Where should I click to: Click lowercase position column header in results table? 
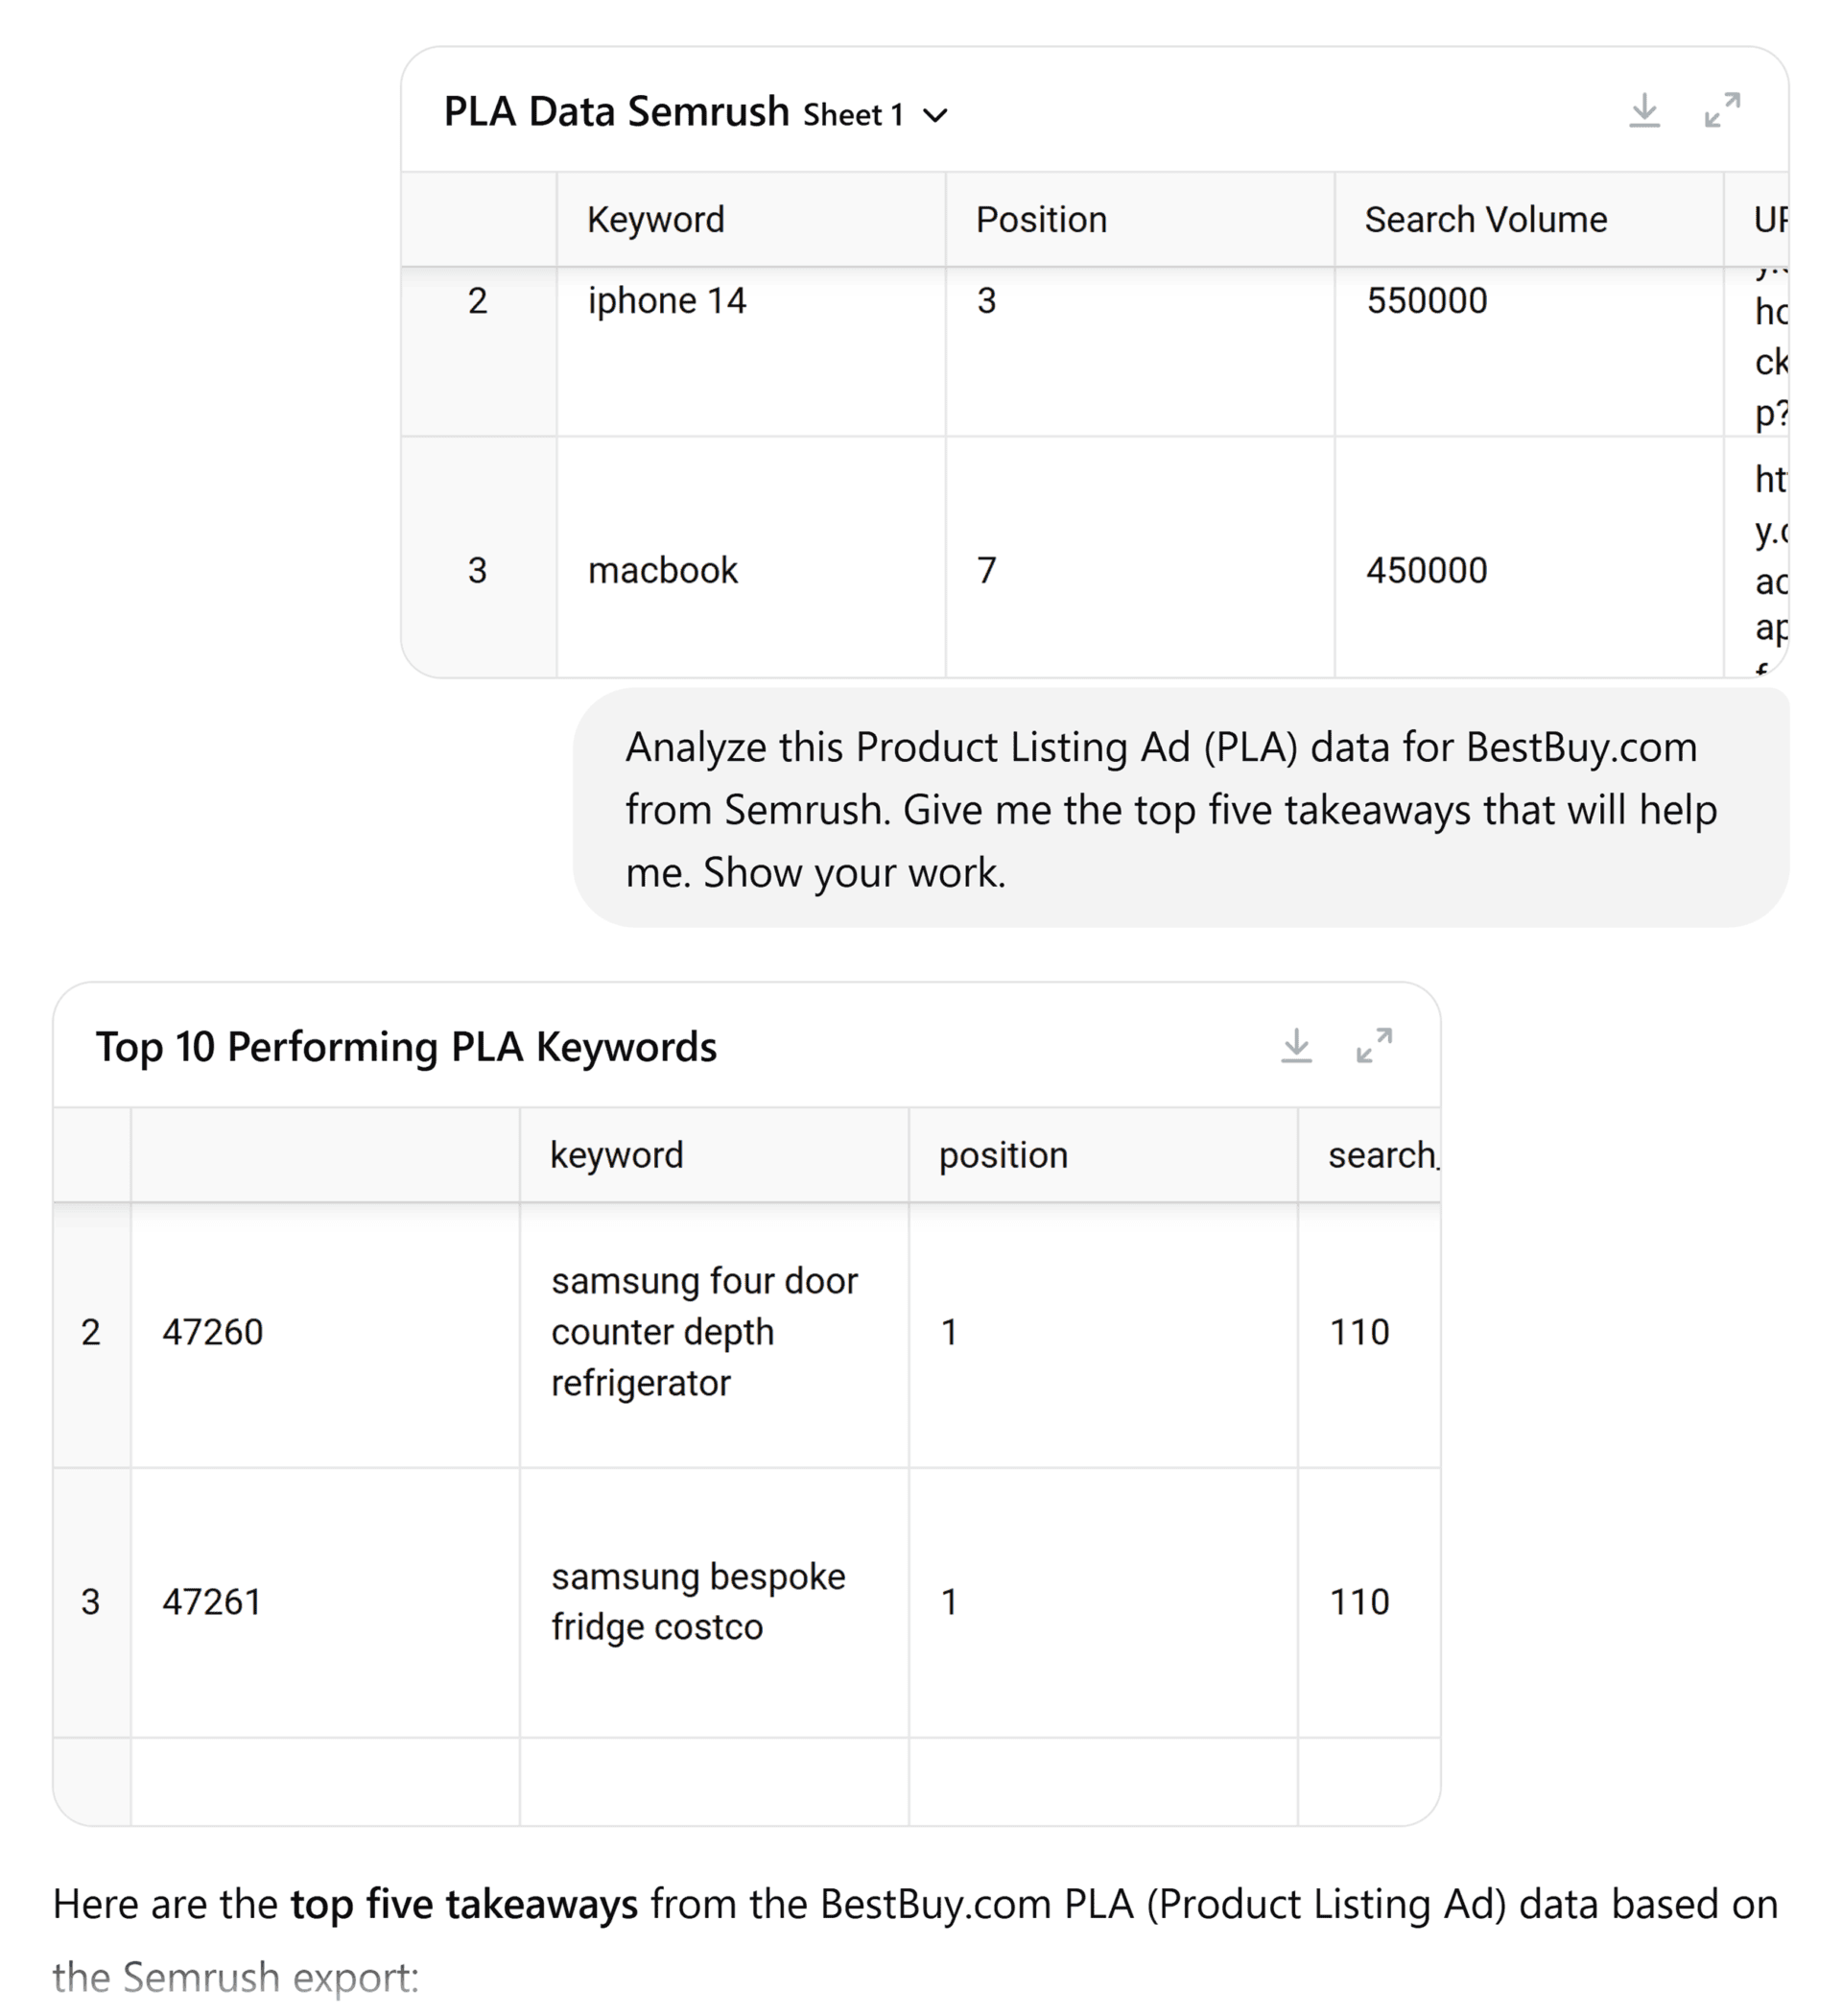pyautogui.click(x=1003, y=1155)
